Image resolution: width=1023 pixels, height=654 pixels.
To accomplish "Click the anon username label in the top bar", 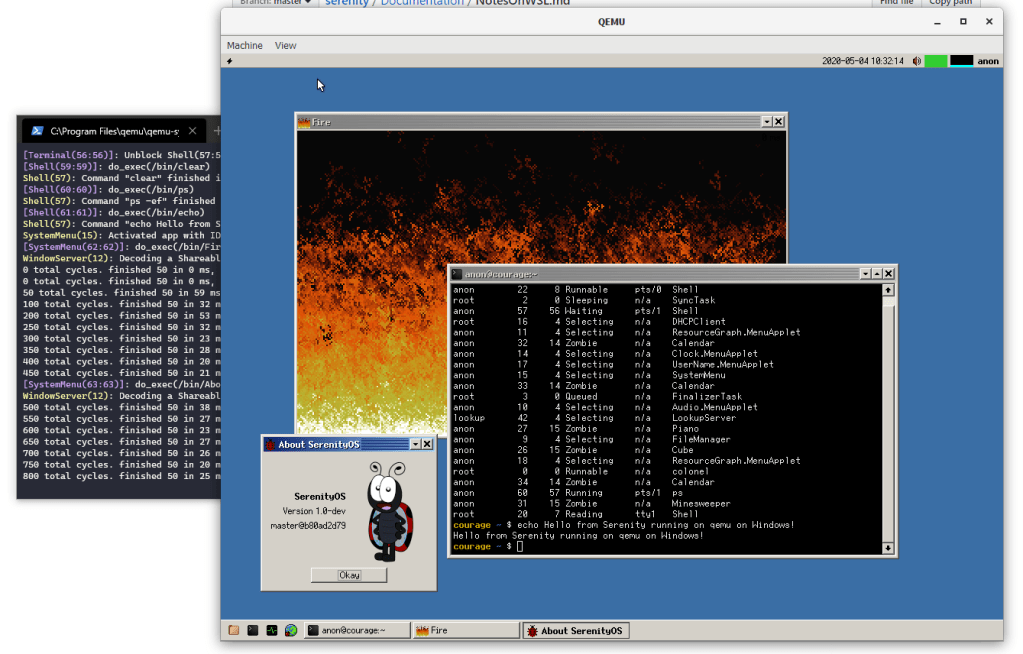I will click(x=988, y=60).
